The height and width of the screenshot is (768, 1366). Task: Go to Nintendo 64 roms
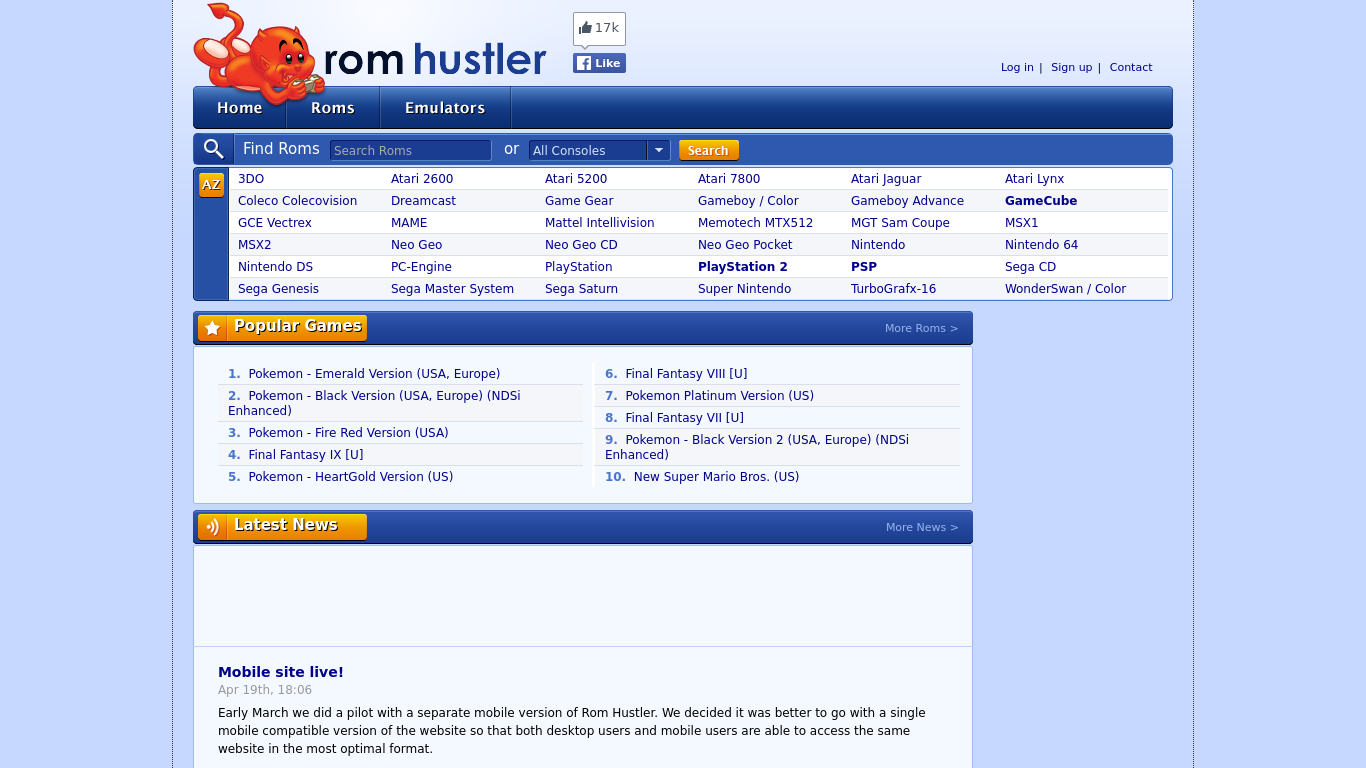coord(1041,245)
